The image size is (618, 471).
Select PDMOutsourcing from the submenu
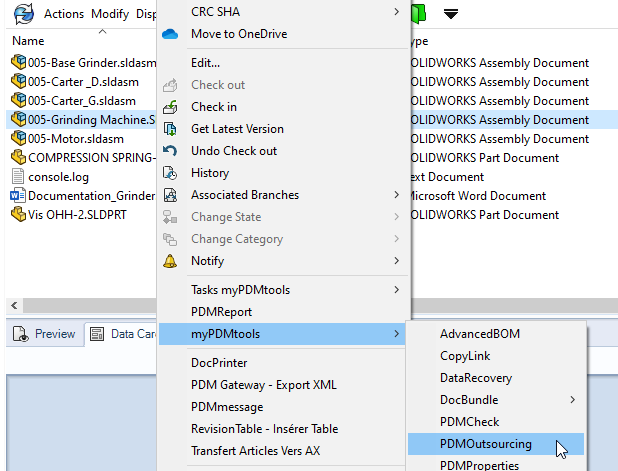tap(486, 444)
